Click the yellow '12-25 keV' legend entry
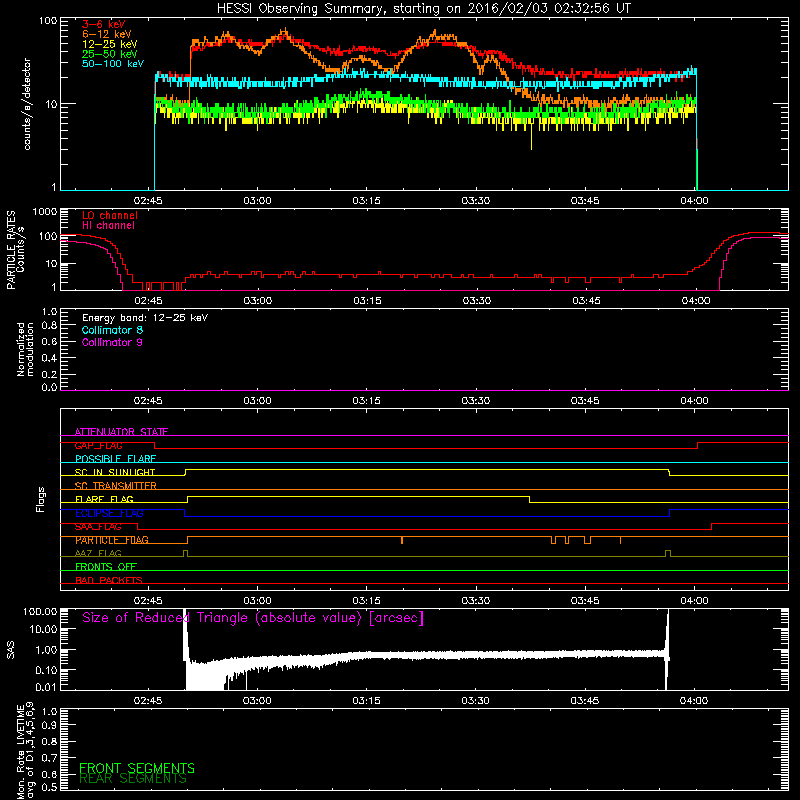The image size is (800, 800). coord(110,44)
